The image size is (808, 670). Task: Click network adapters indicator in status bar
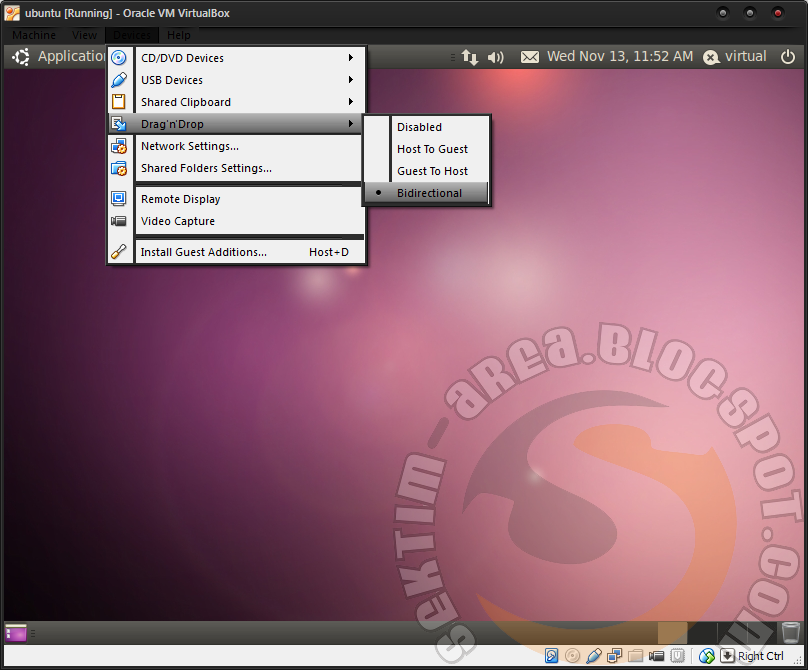click(615, 656)
